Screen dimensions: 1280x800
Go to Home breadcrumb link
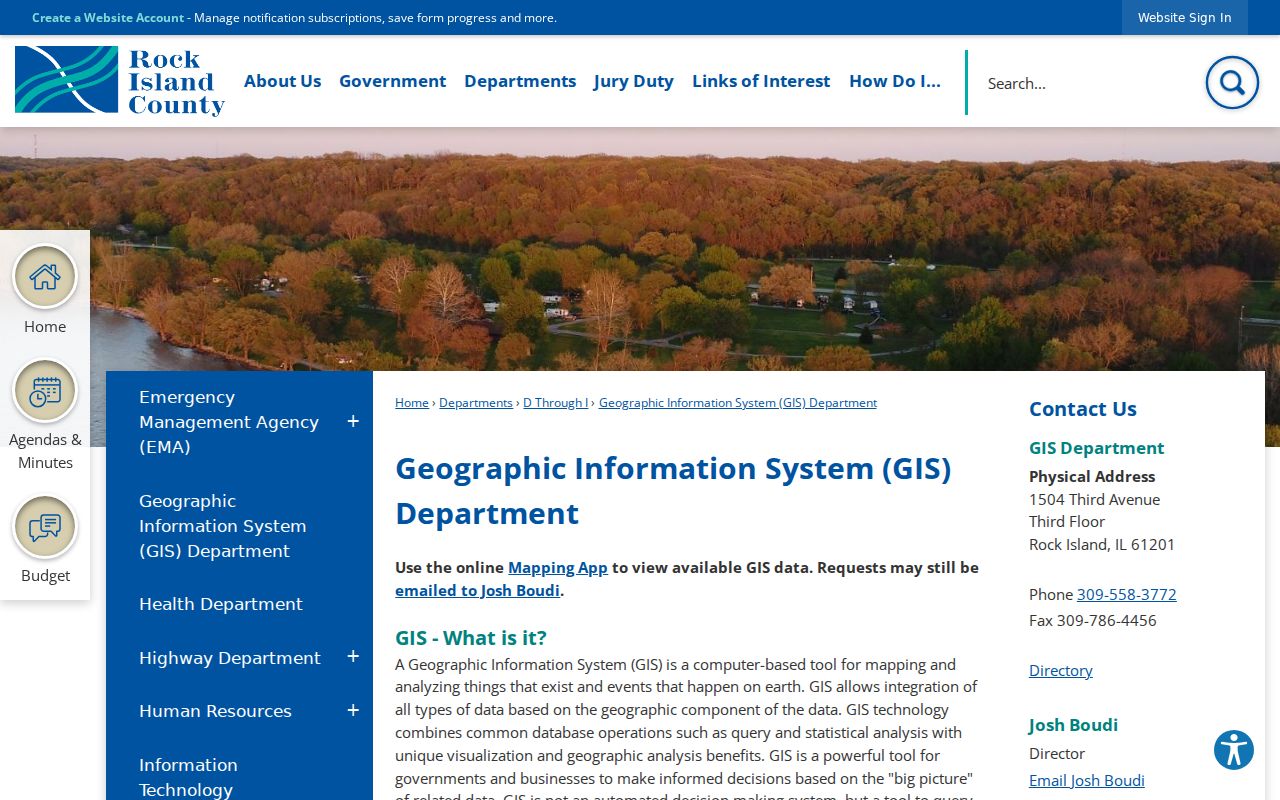pyautogui.click(x=412, y=403)
